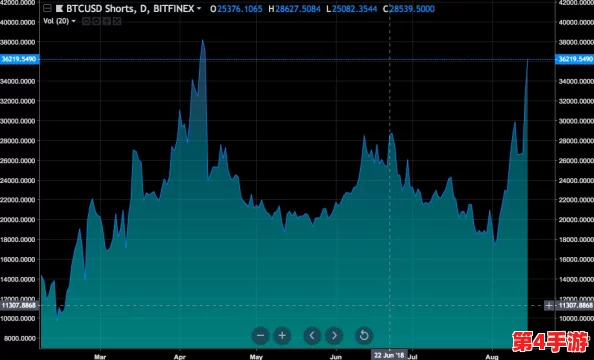This screenshot has height=360, width=594.
Task: Click the Low value 25082.3544
Action: (355, 9)
